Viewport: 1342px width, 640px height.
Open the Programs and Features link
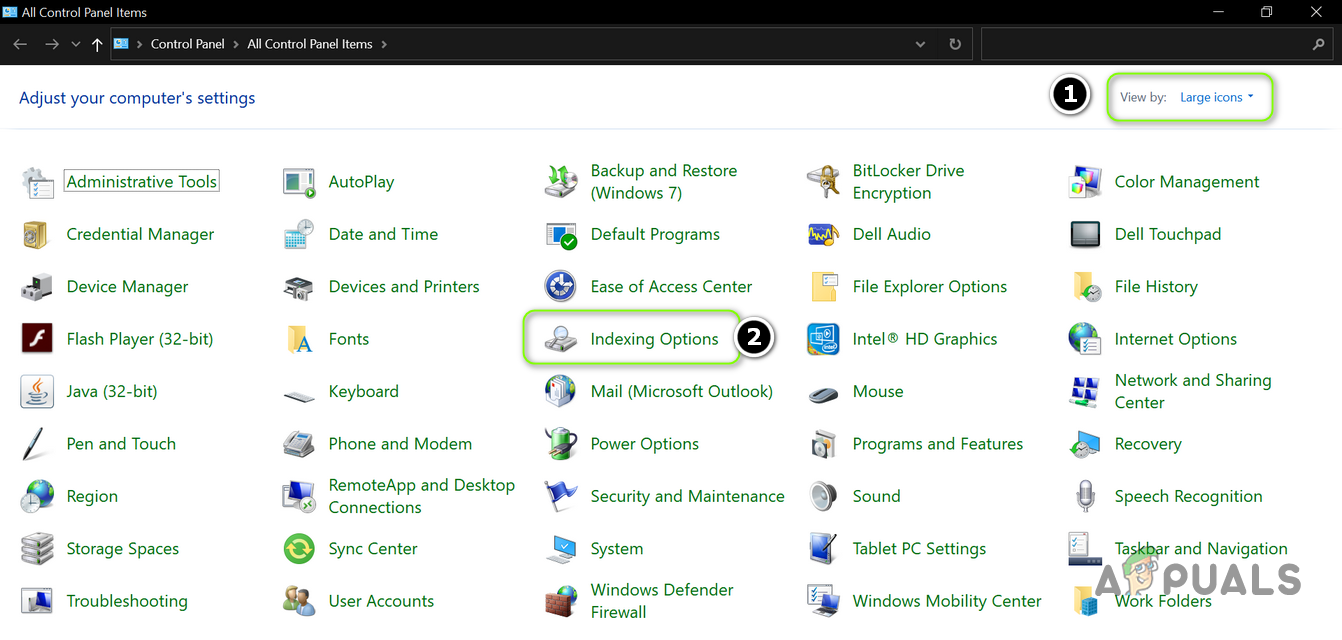pyautogui.click(x=937, y=444)
